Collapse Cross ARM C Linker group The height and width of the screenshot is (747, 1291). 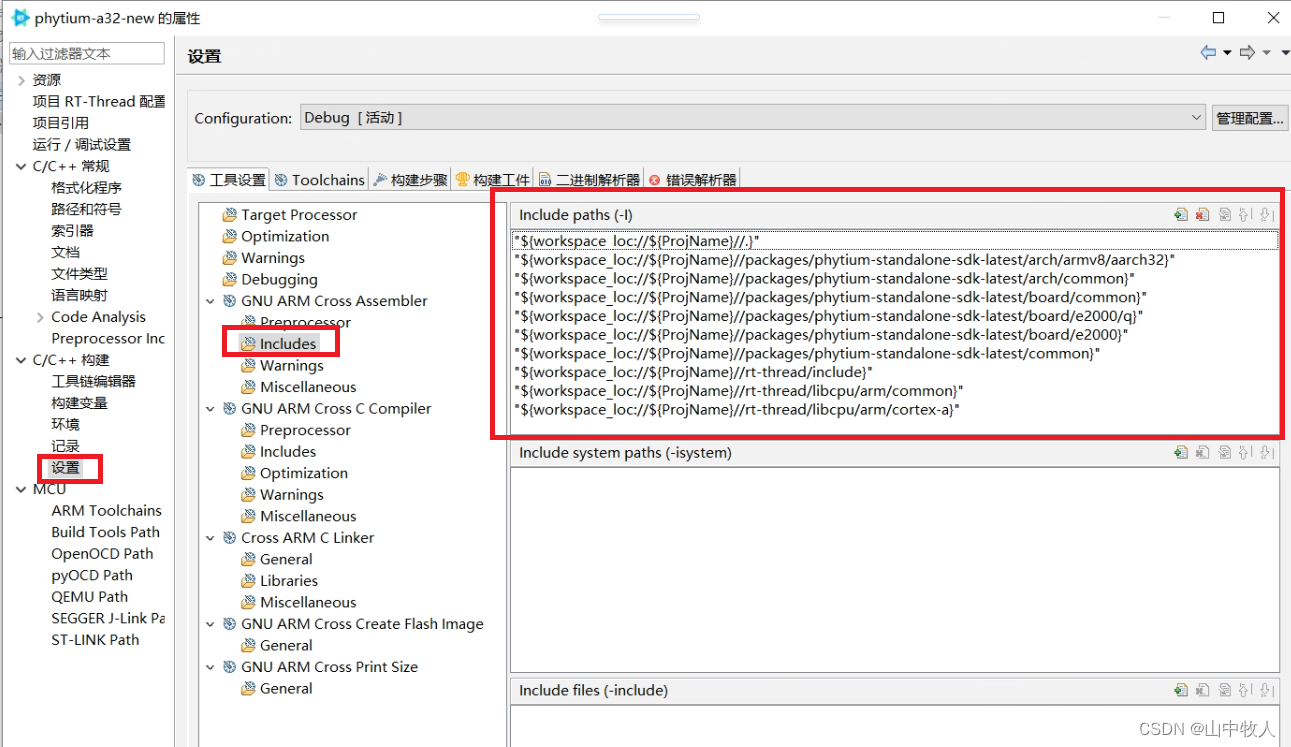click(210, 538)
